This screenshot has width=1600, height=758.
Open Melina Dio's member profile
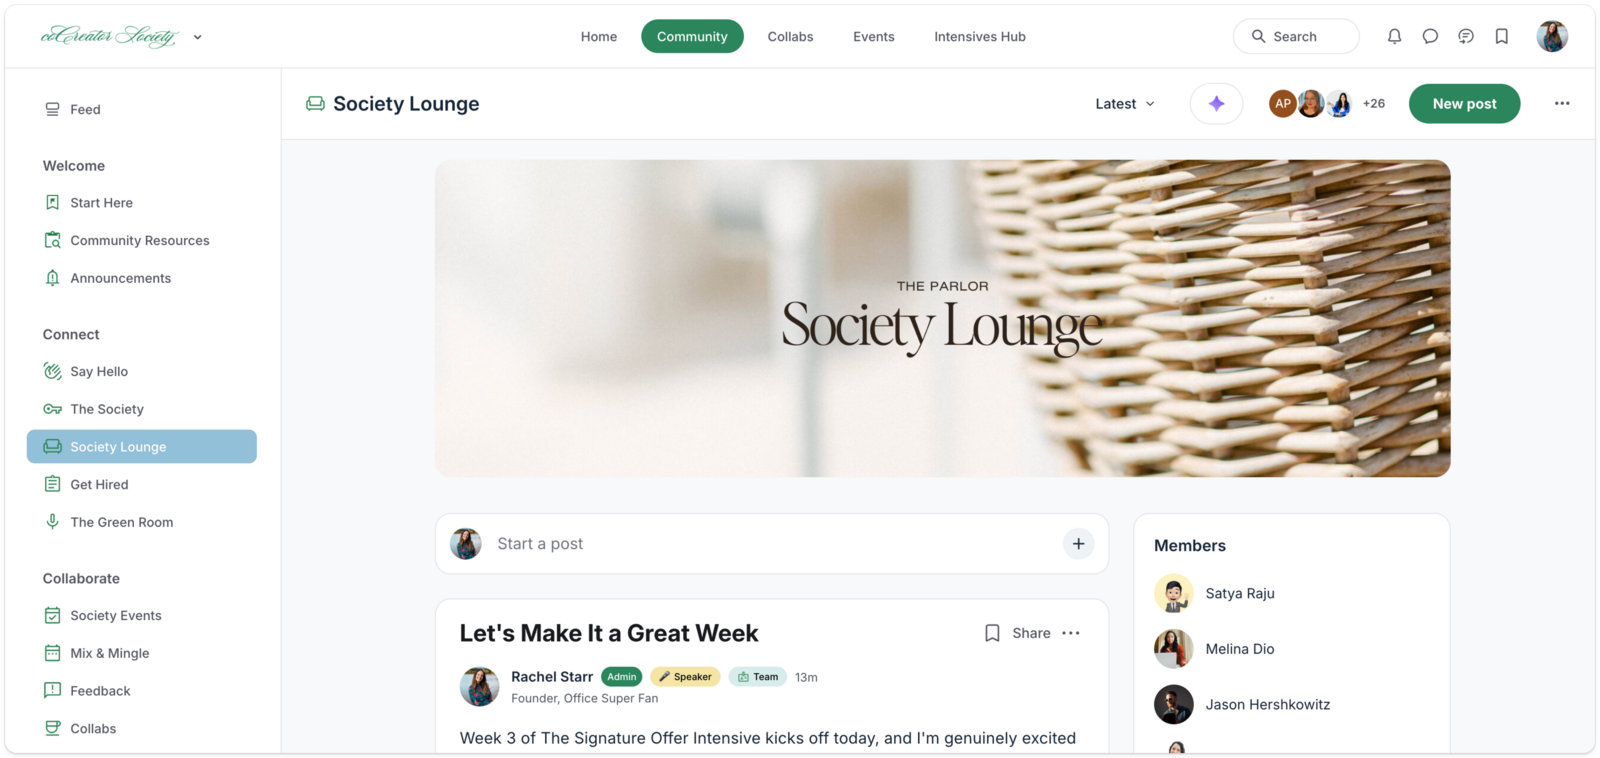pyautogui.click(x=1239, y=649)
